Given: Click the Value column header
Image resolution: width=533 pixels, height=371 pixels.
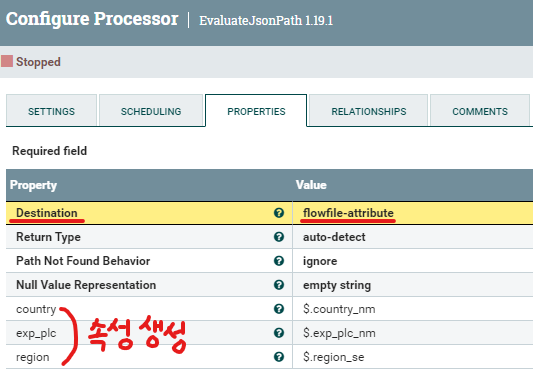Looking at the screenshot, I should (311, 185).
